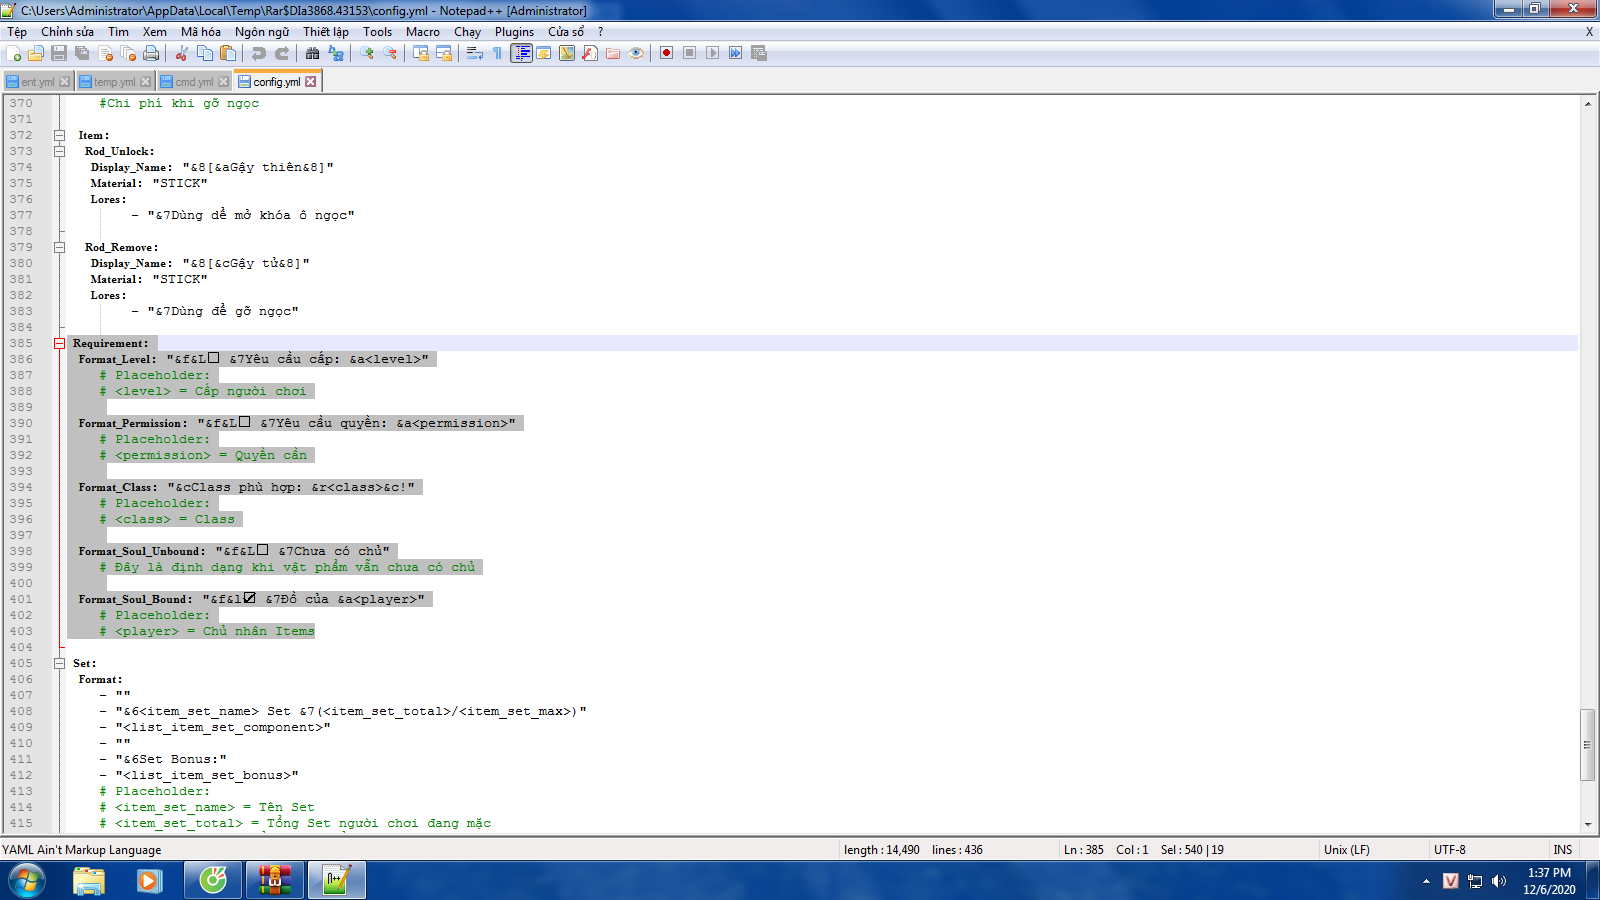Image resolution: width=1600 pixels, height=900 pixels.
Task: Collapse the Requirement fold marker
Action: (59, 343)
